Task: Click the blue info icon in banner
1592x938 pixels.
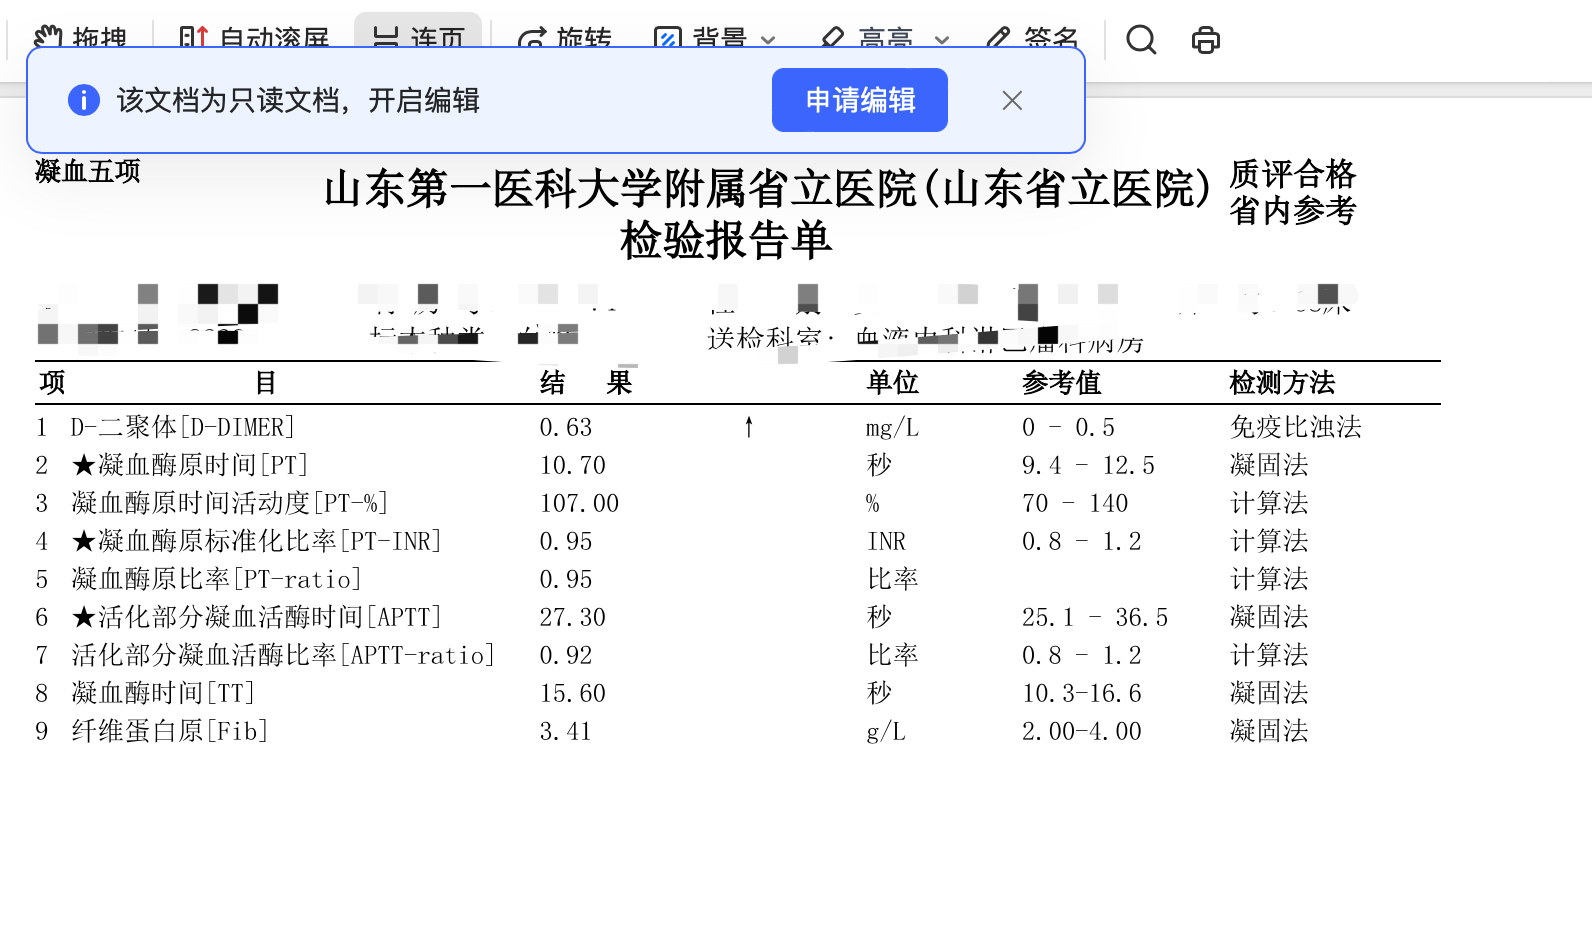Action: pos(84,100)
